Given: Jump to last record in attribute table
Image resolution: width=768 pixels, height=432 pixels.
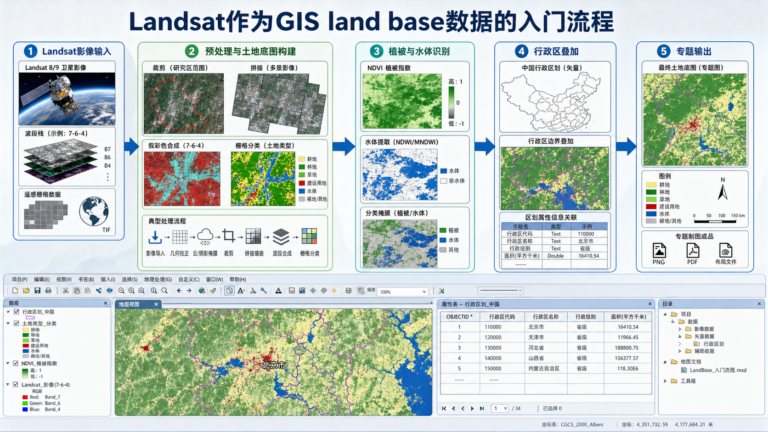Looking at the screenshot, I should coord(482,408).
